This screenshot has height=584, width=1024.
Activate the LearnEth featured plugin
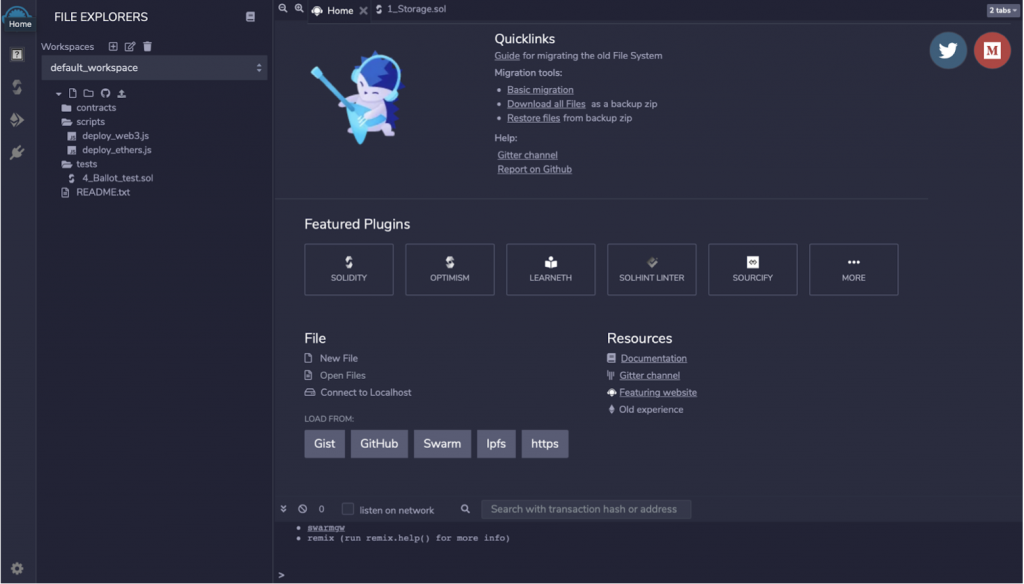[x=551, y=270]
